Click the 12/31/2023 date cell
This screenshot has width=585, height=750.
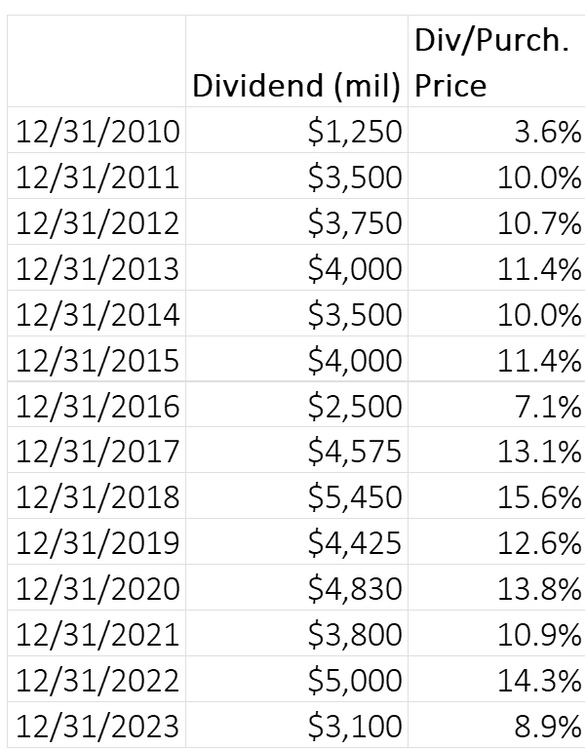click(x=97, y=725)
